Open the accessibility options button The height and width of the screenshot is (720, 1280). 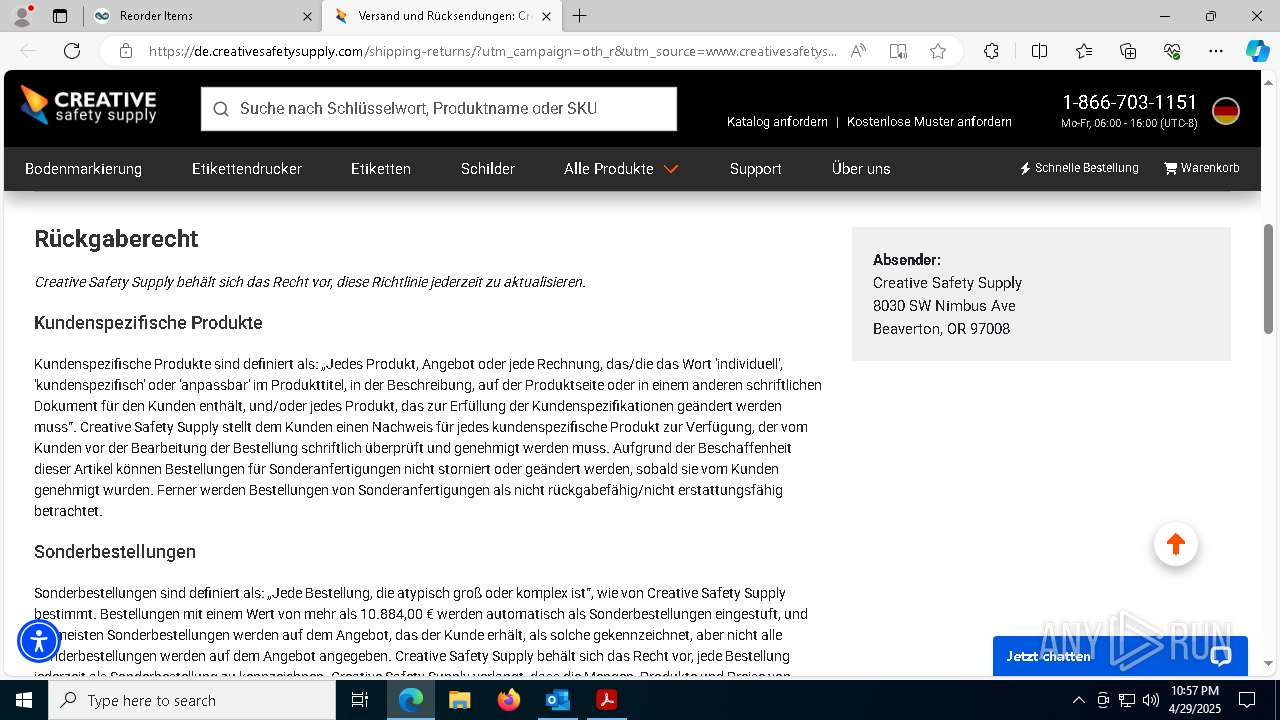click(40, 640)
